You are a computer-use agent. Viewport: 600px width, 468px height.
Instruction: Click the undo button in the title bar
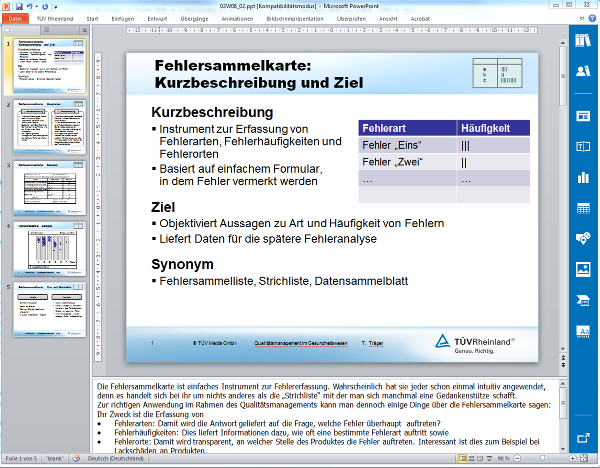(x=31, y=6)
